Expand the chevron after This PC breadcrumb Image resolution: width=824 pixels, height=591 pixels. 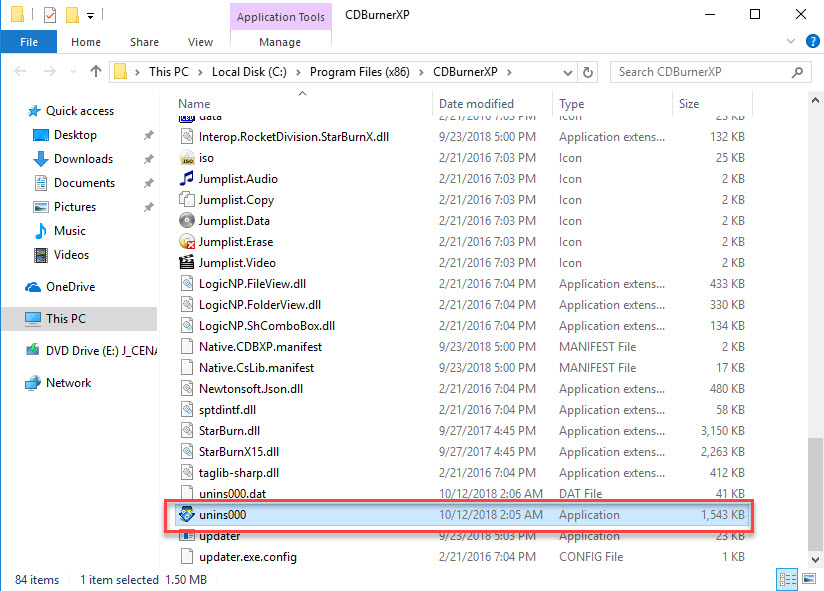click(200, 72)
